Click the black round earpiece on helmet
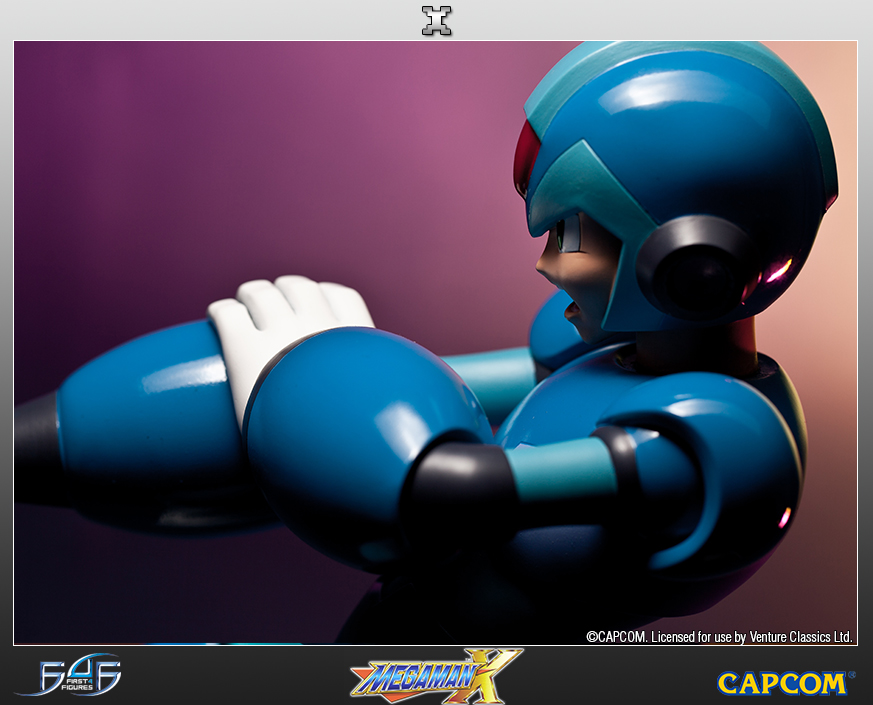This screenshot has width=873, height=705. (696, 266)
